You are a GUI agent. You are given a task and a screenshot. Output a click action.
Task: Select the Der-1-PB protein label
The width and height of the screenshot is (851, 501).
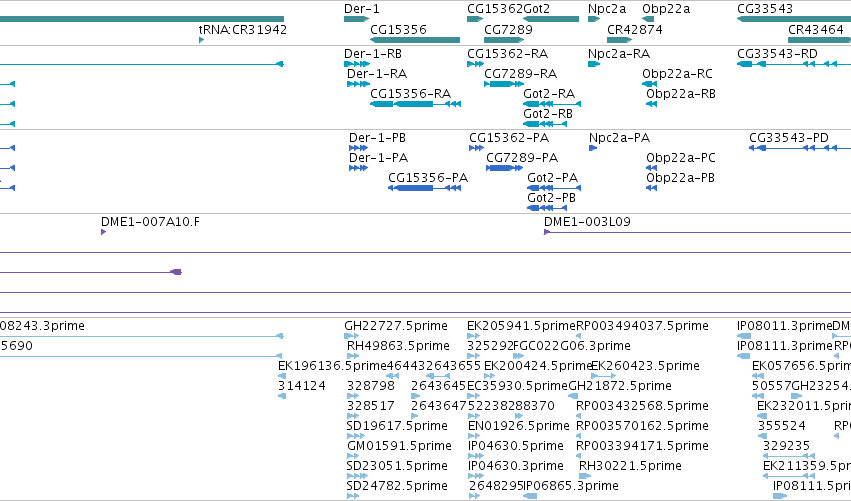pyautogui.click(x=377, y=138)
